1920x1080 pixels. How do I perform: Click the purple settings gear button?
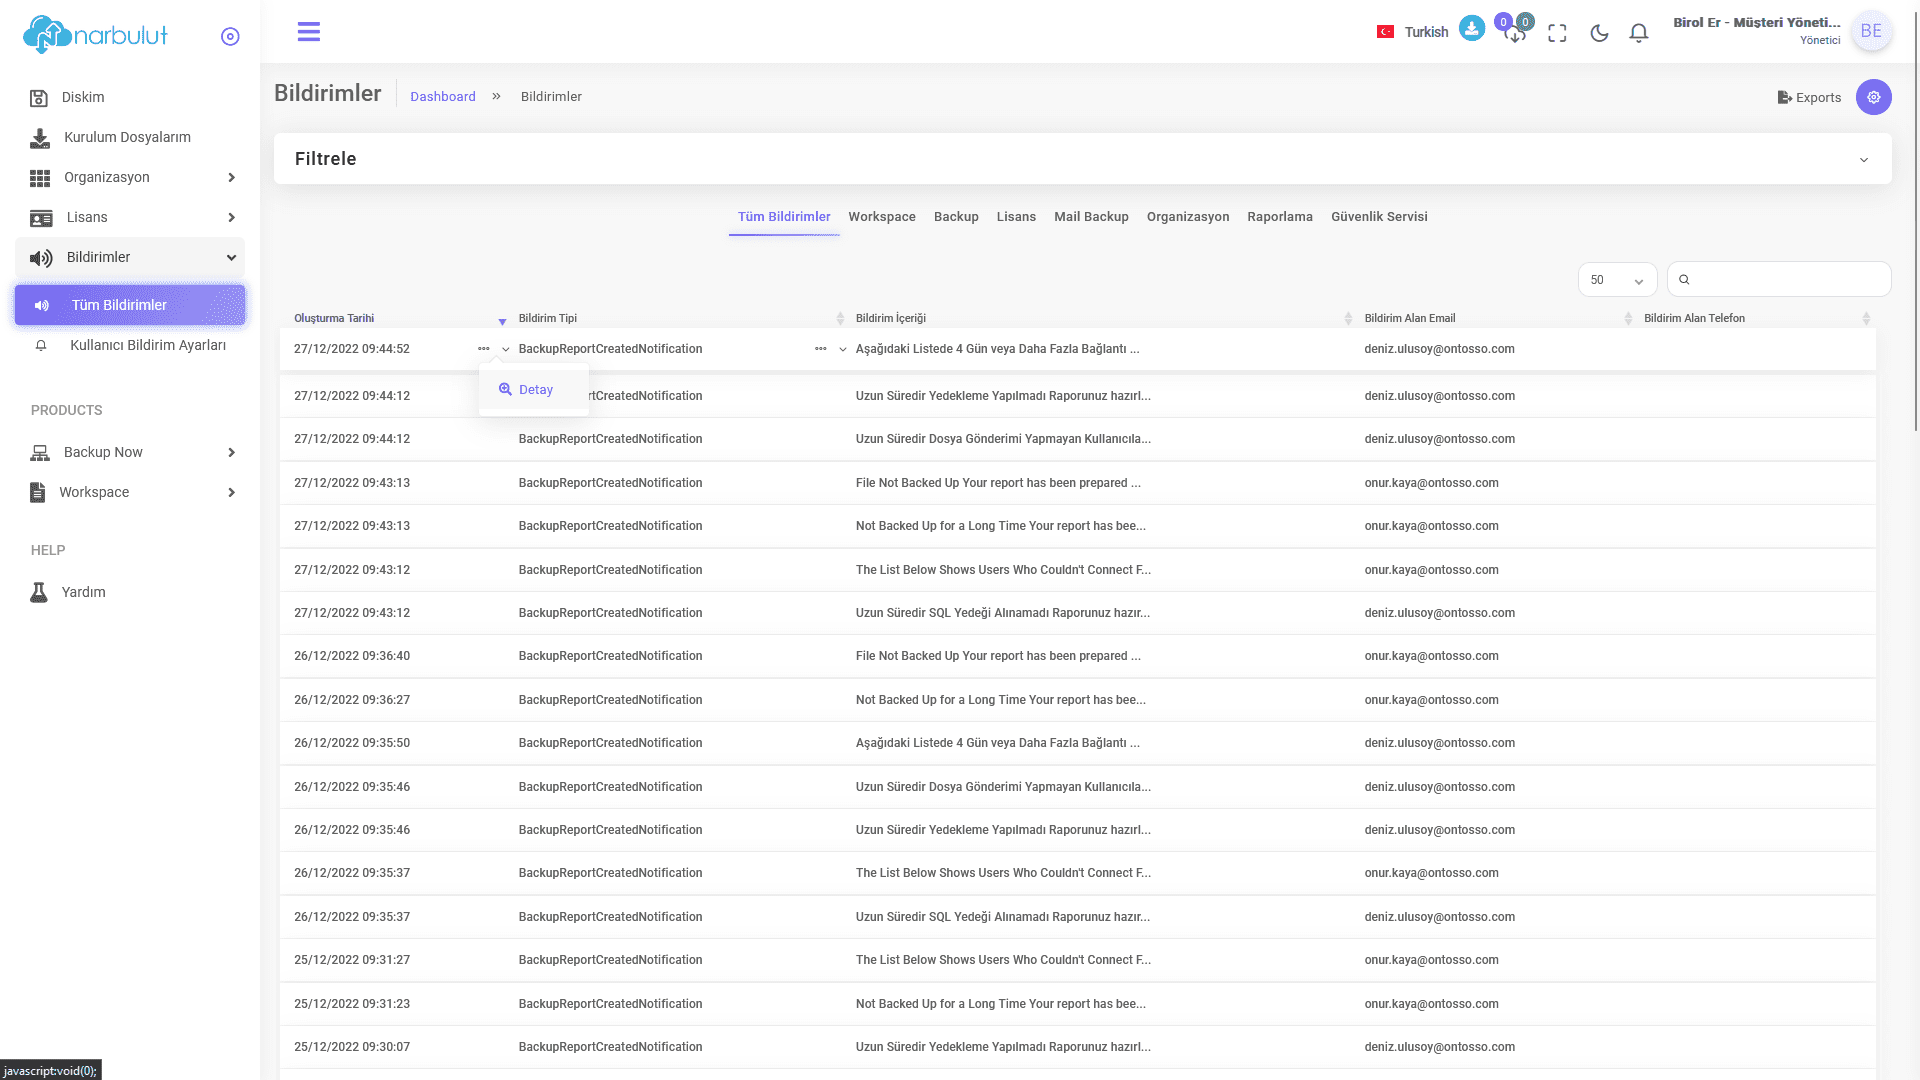(x=1873, y=97)
